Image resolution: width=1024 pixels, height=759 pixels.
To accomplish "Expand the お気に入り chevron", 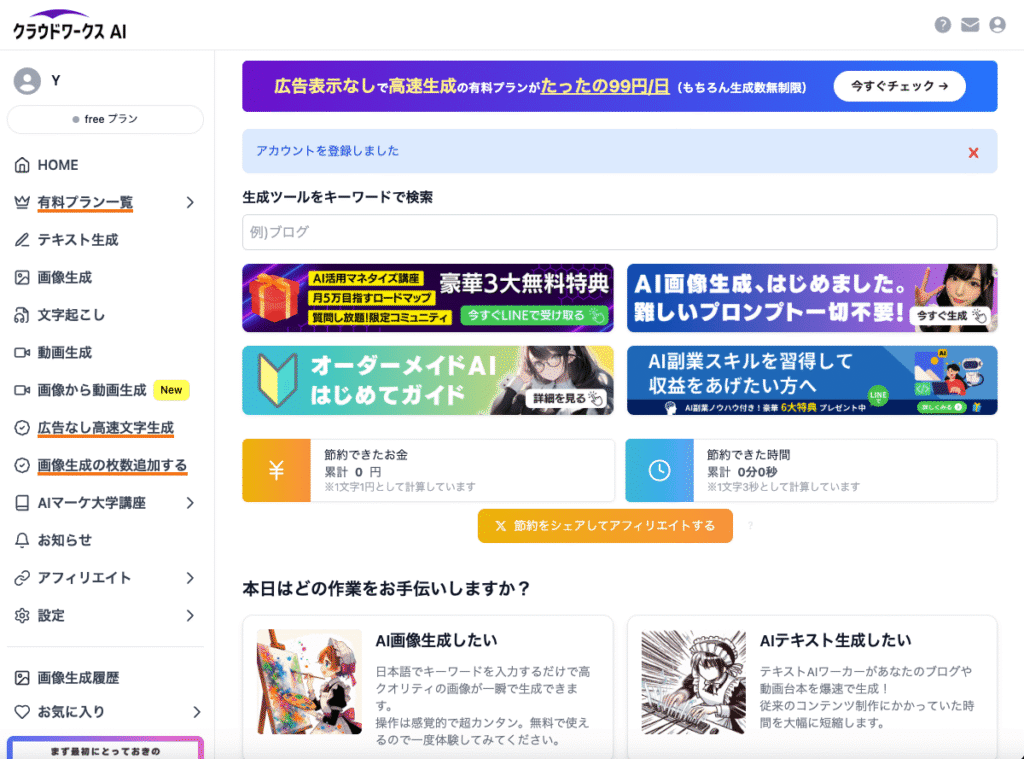I will (x=197, y=712).
